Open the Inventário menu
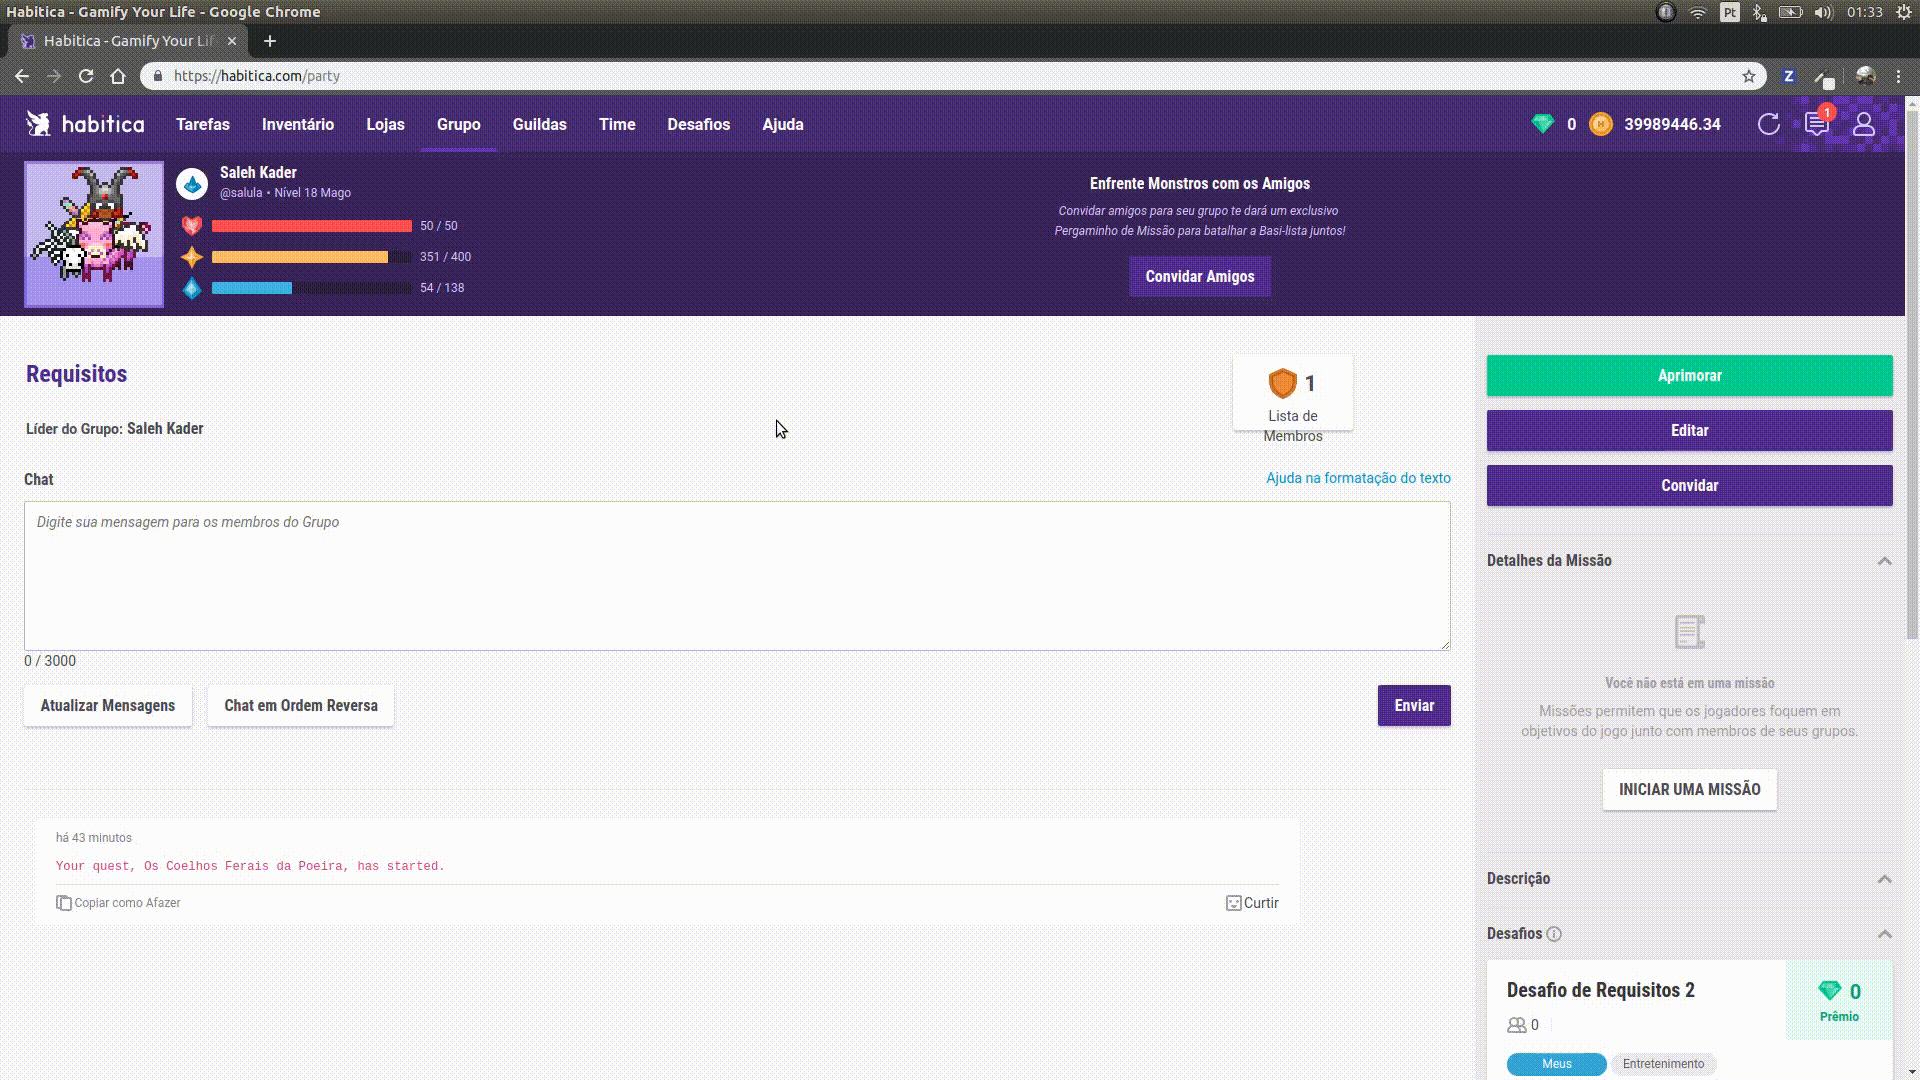This screenshot has width=1920, height=1080. click(297, 124)
